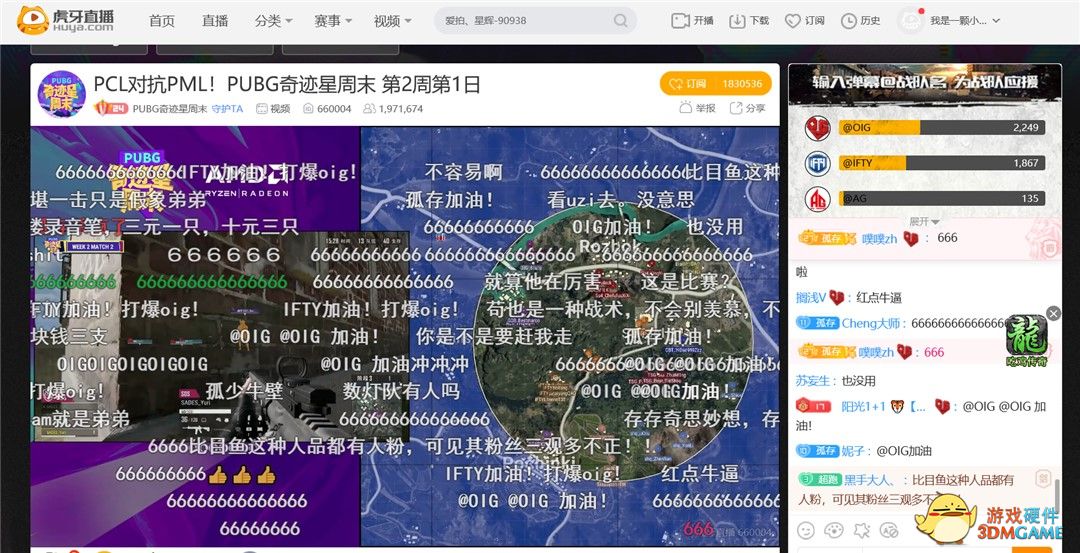1080x553 pixels.
Task: Click the 举报 report icon
Action: [x=685, y=107]
